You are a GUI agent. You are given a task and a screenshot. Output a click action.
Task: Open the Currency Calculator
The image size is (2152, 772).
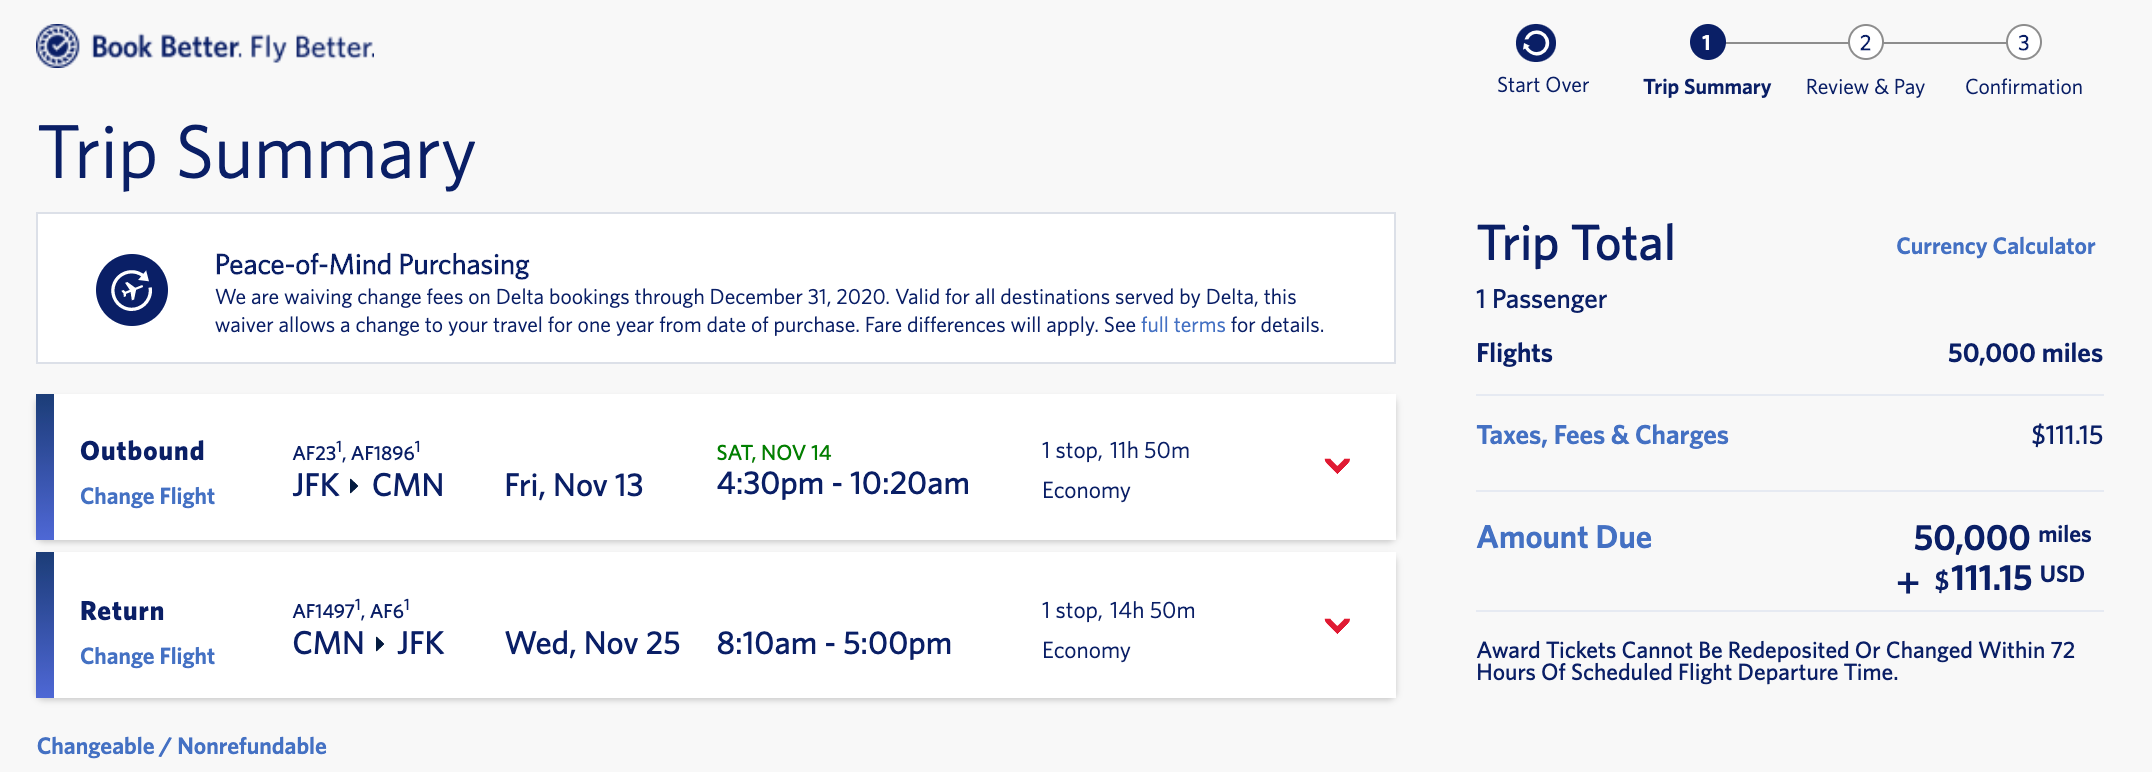1995,246
